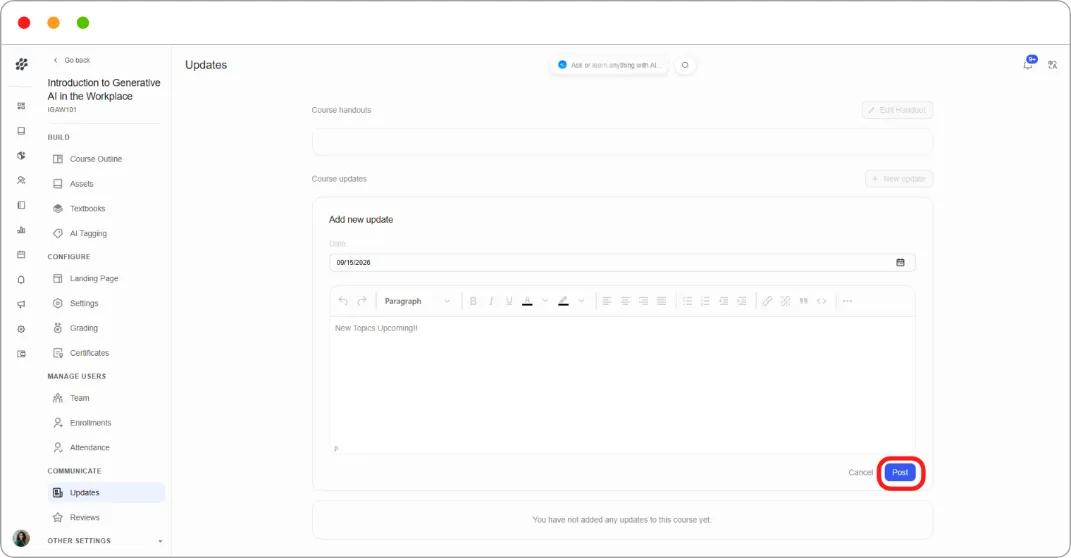This screenshot has height=558, width=1071.
Task: Open the date picker calendar icon
Action: point(900,262)
